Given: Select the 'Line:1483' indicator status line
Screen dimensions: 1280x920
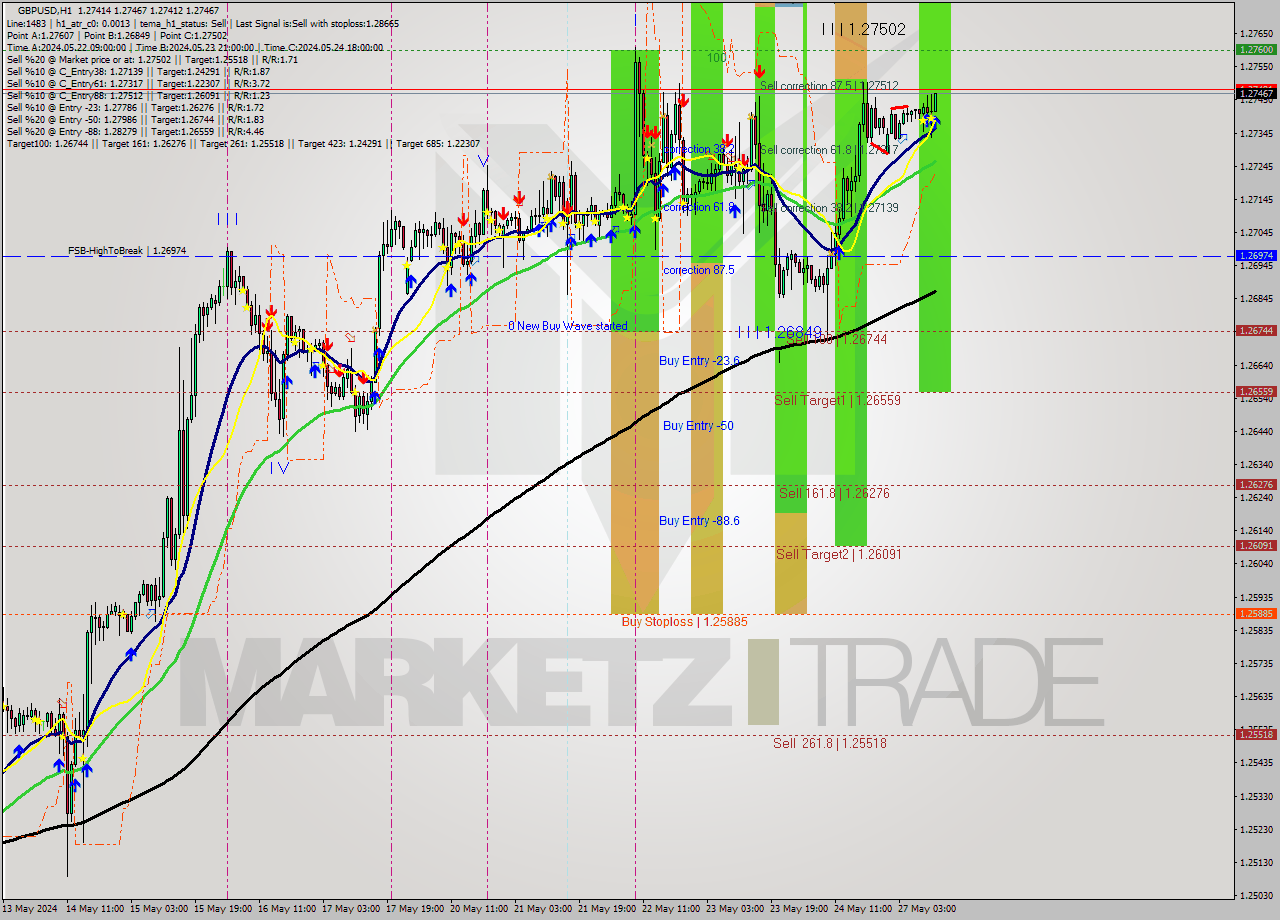Looking at the screenshot, I should [x=203, y=22].
